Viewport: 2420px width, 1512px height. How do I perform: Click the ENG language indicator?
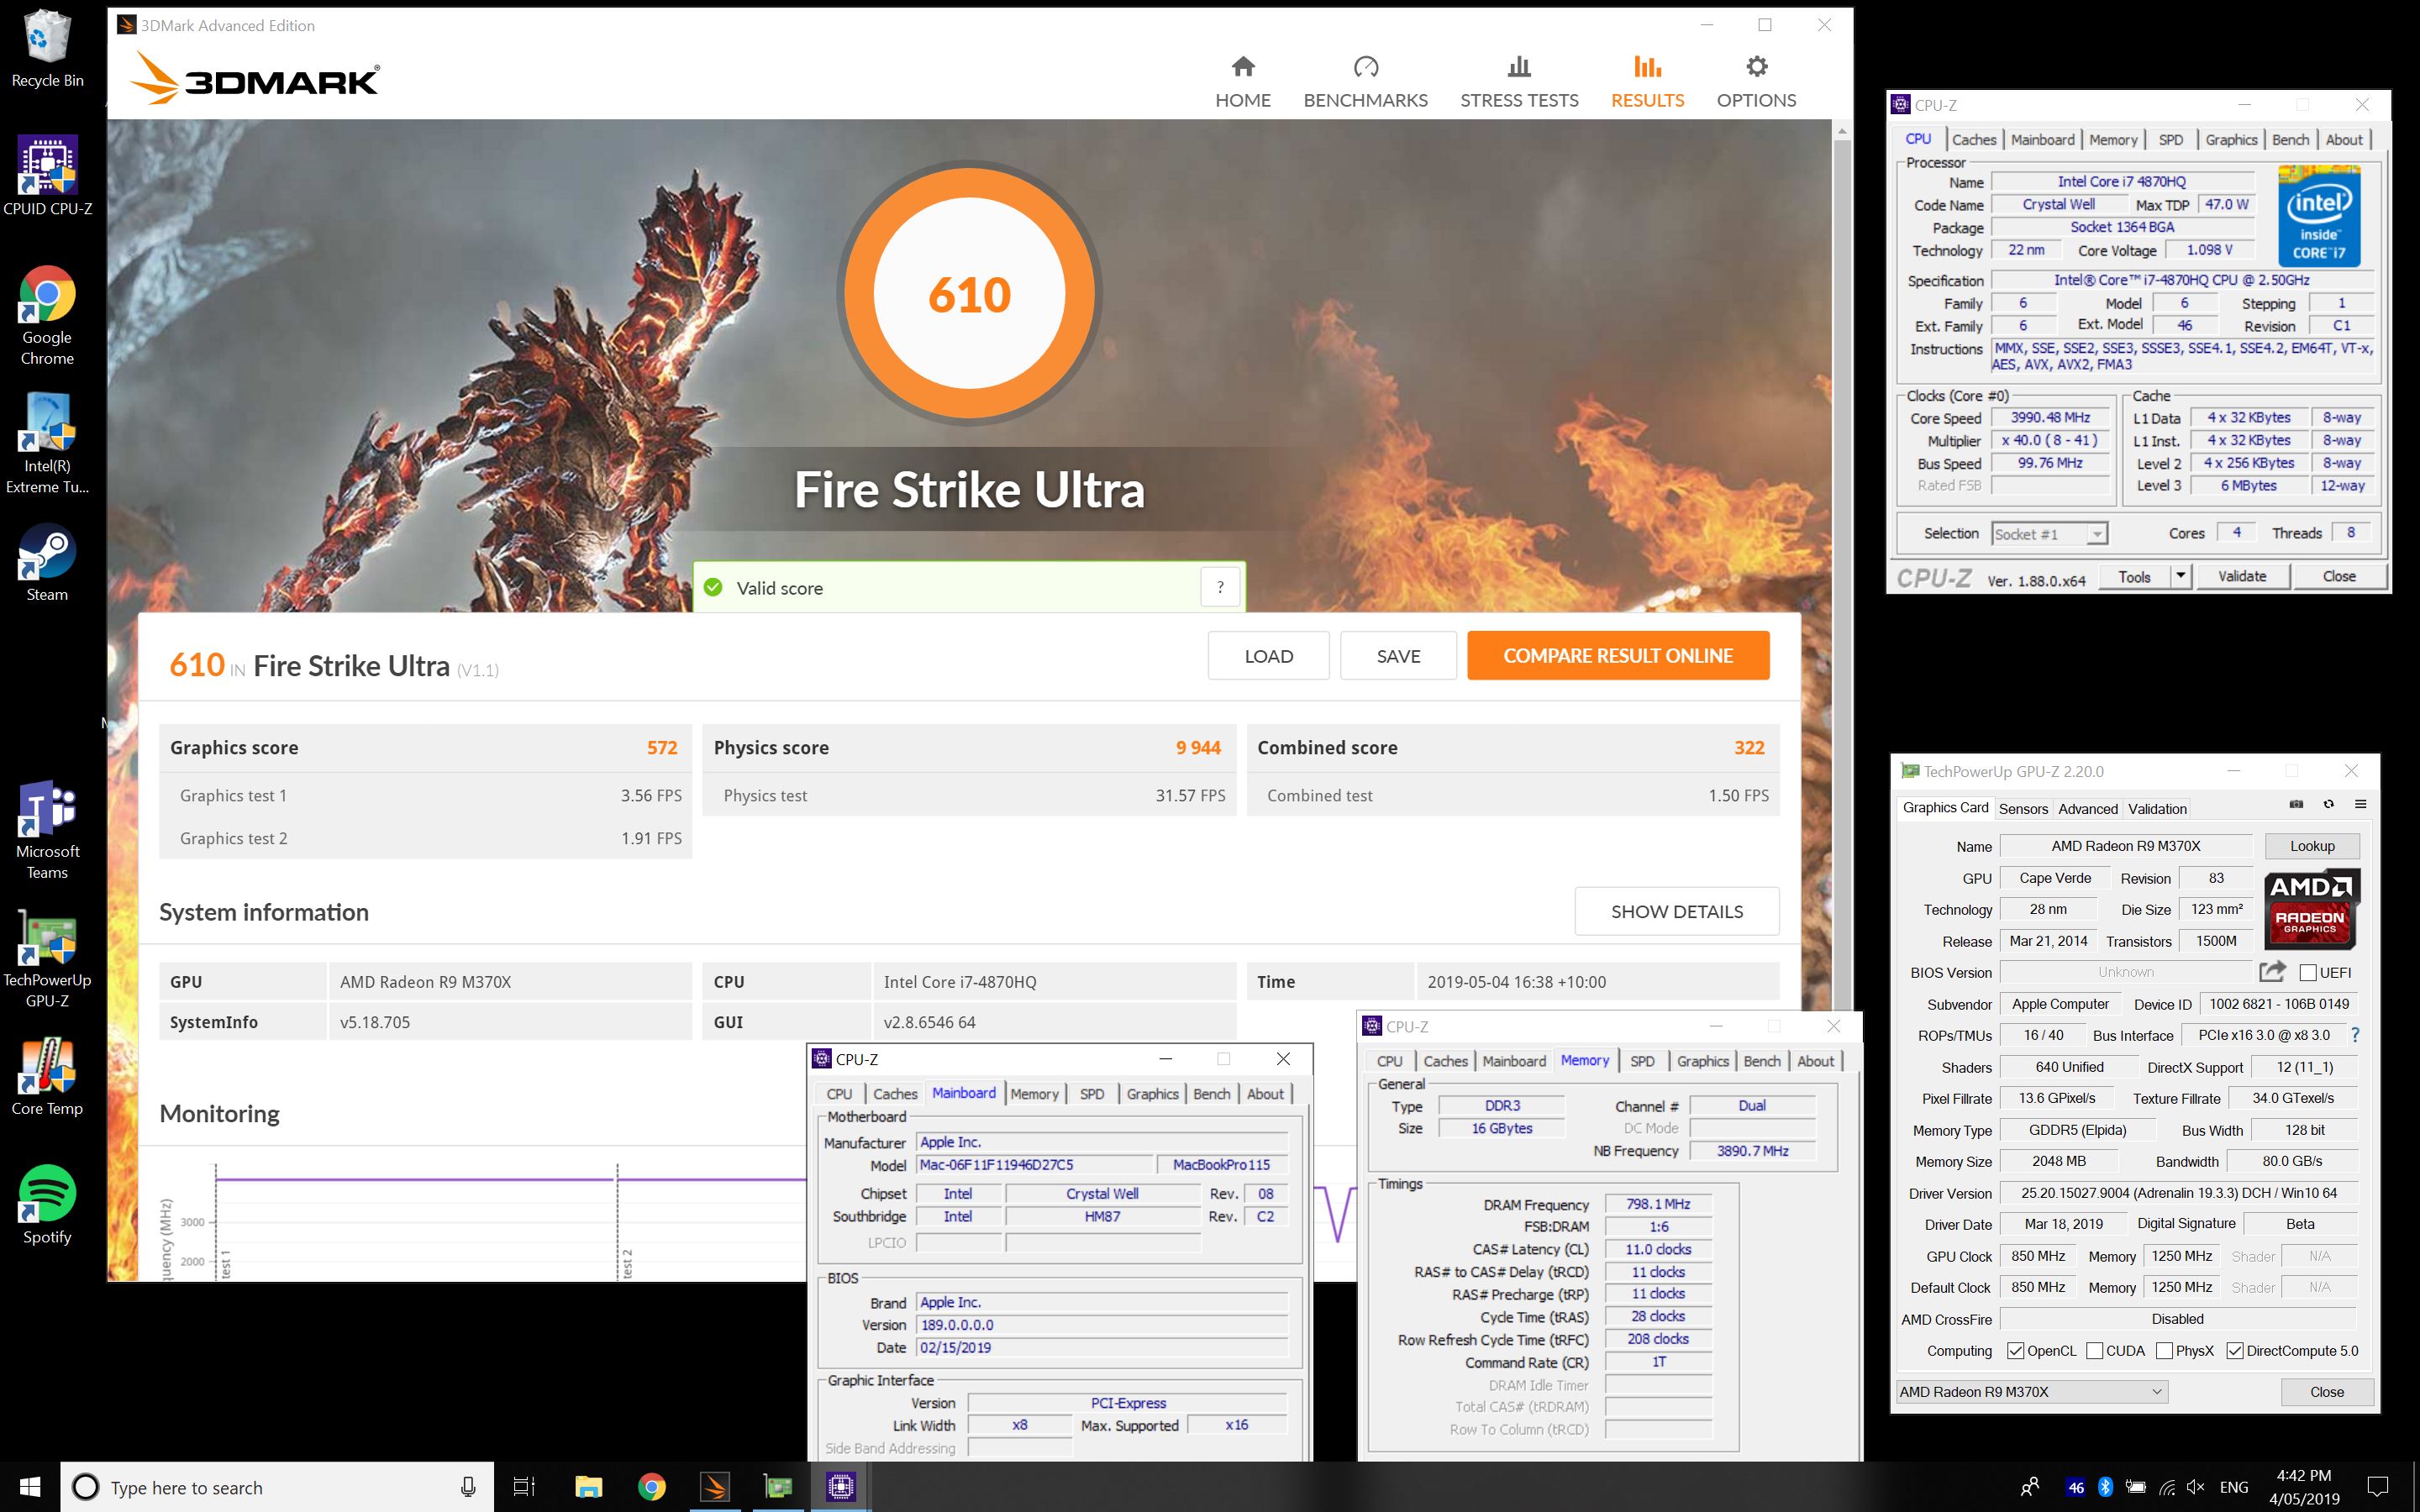pos(2234,1487)
